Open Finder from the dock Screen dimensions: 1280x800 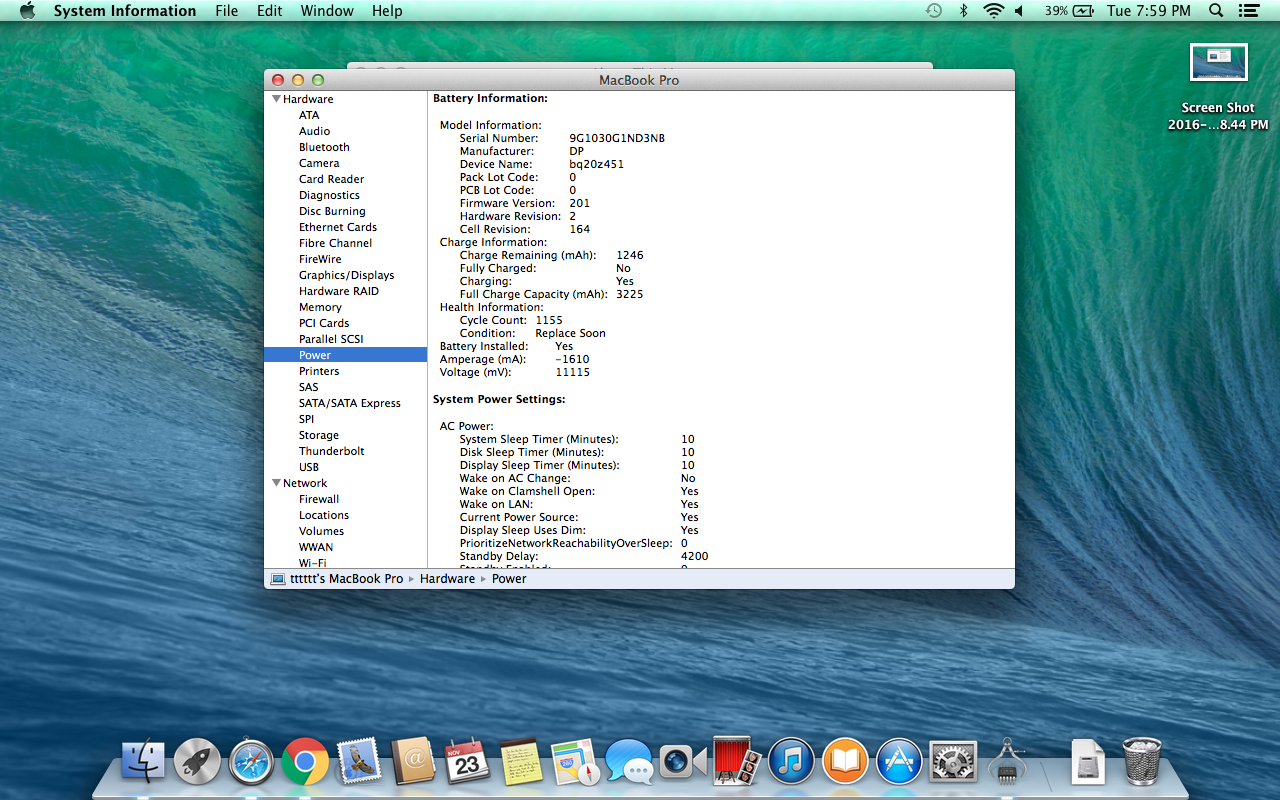click(x=143, y=762)
